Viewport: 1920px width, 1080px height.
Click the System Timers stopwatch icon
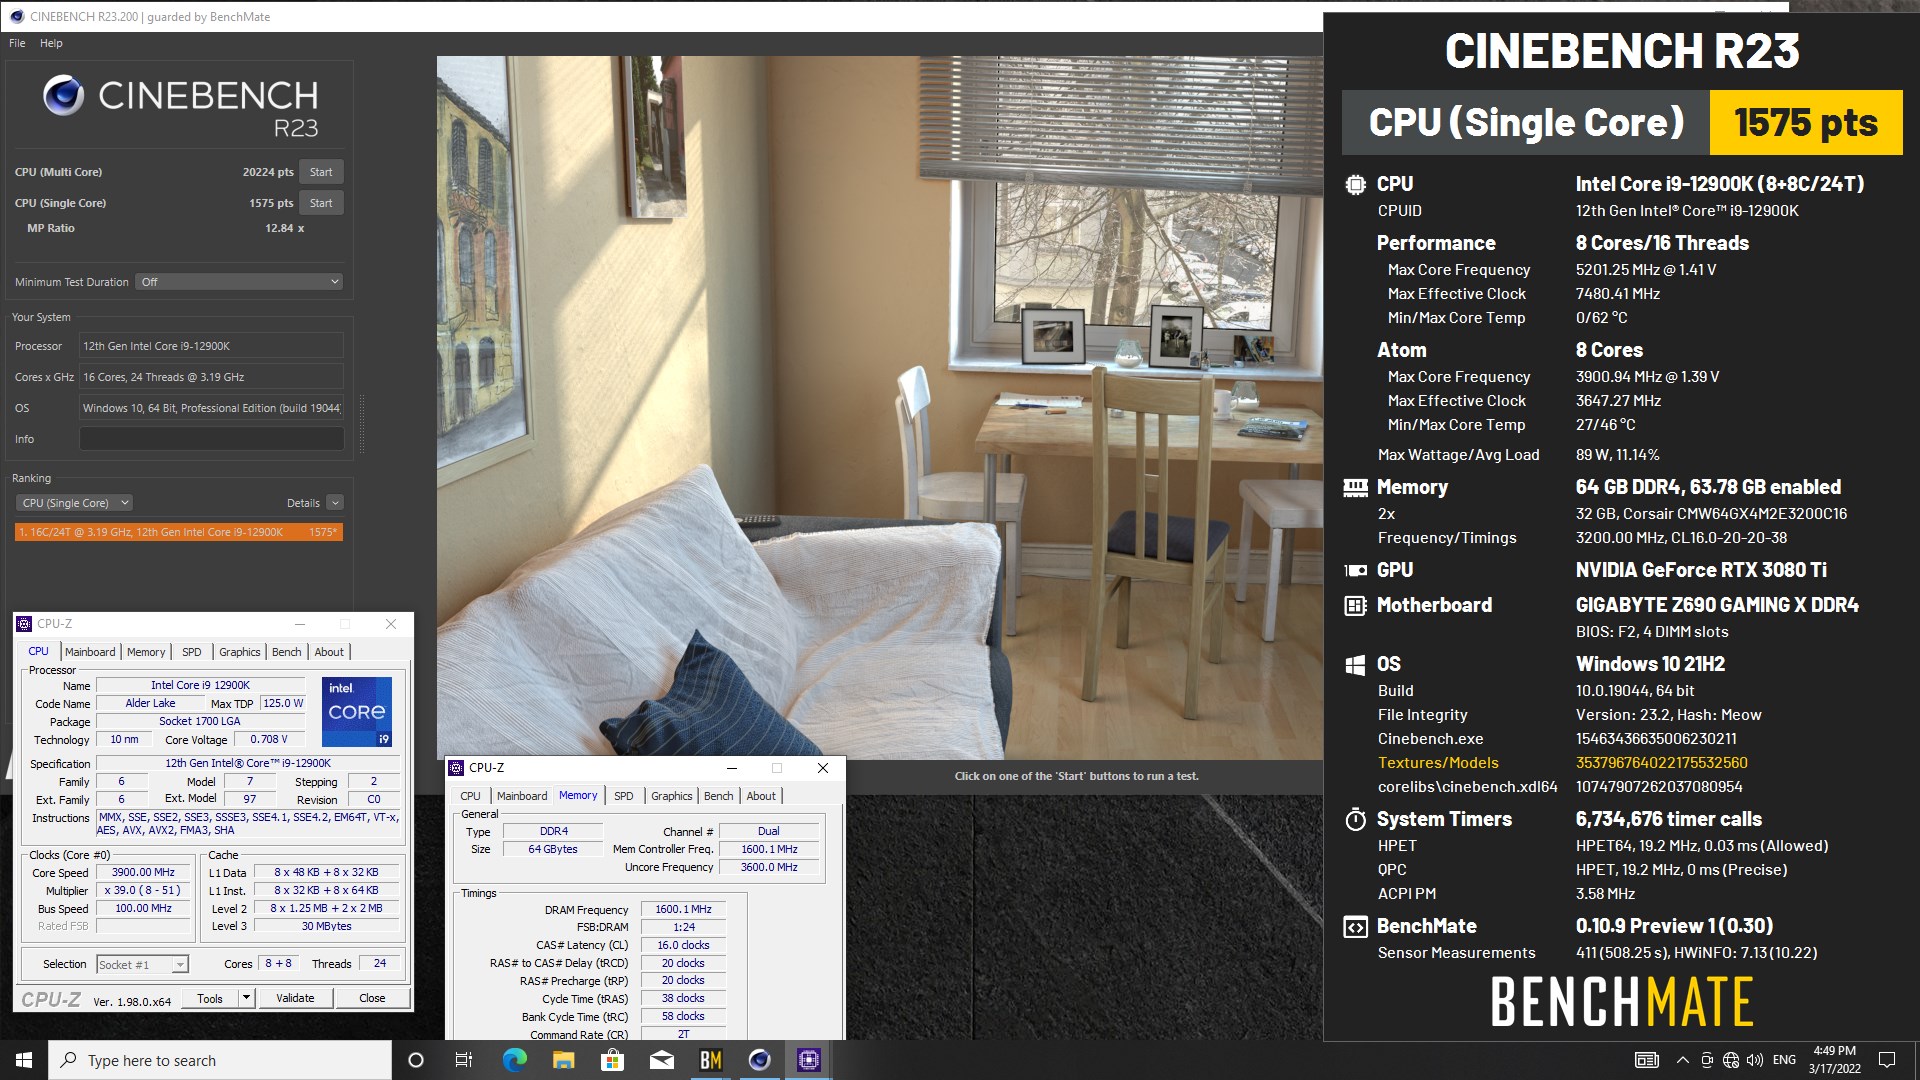click(x=1355, y=820)
